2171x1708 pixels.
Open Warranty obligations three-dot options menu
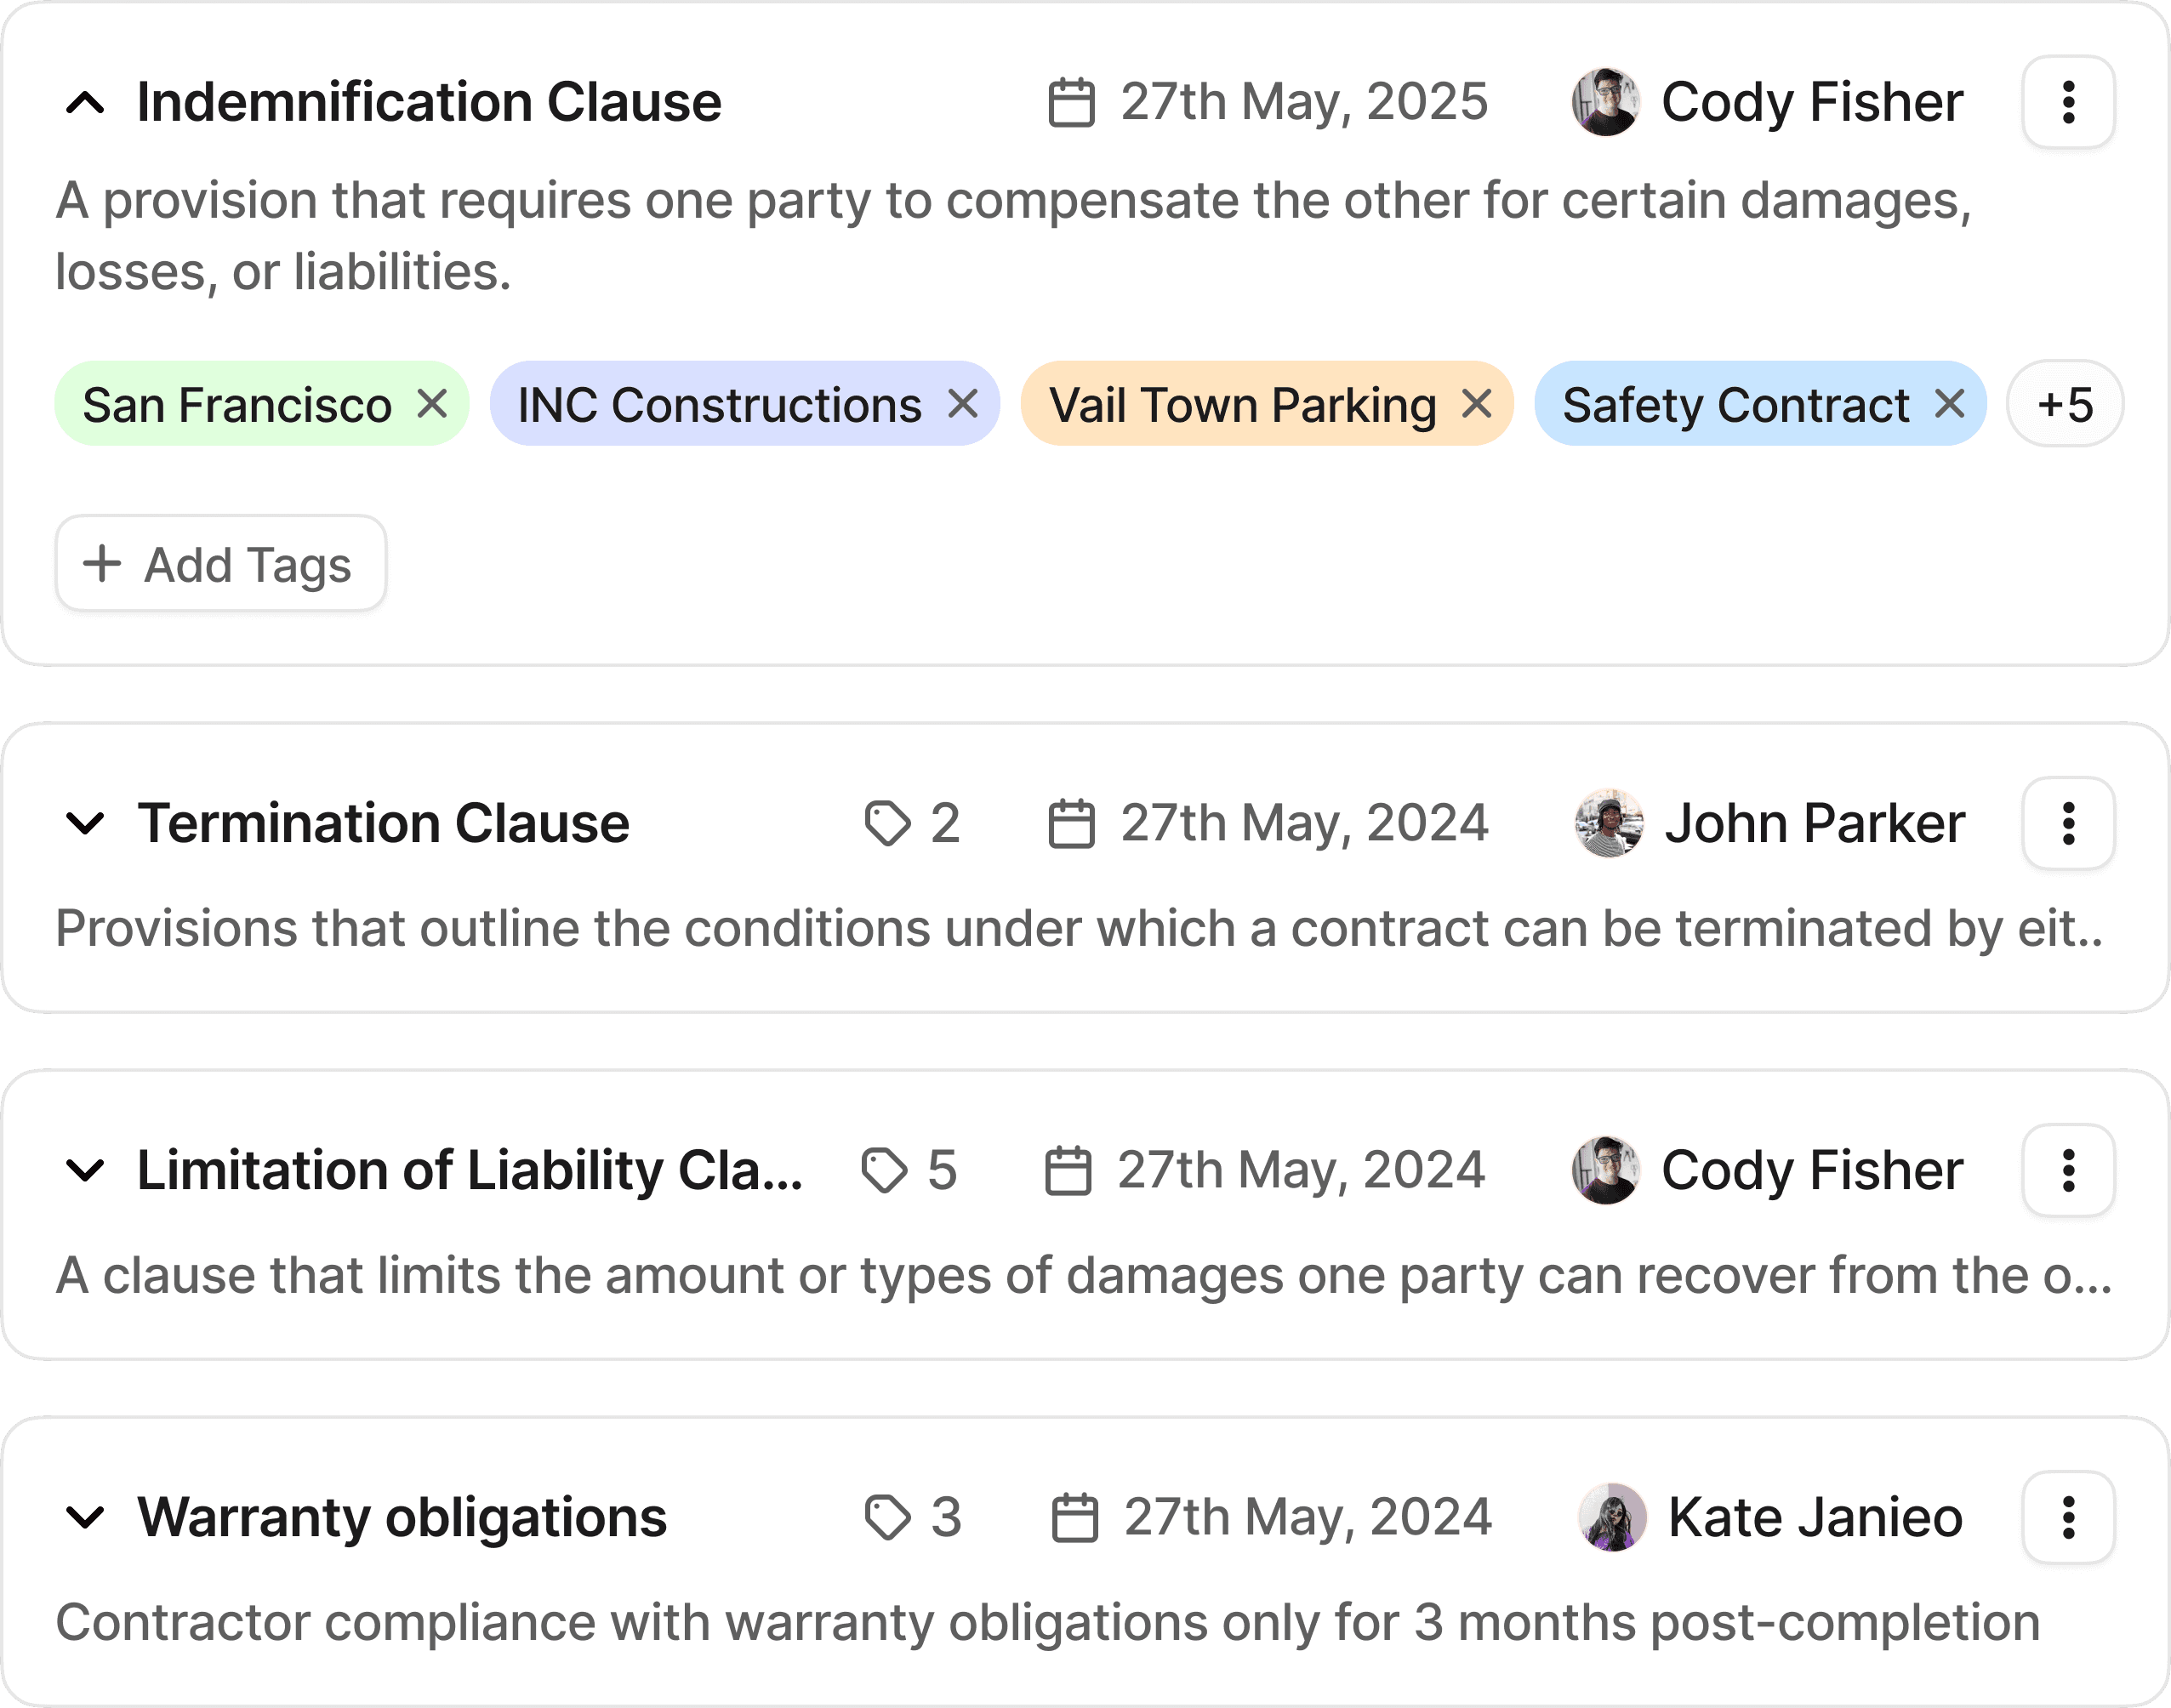(x=2068, y=1518)
